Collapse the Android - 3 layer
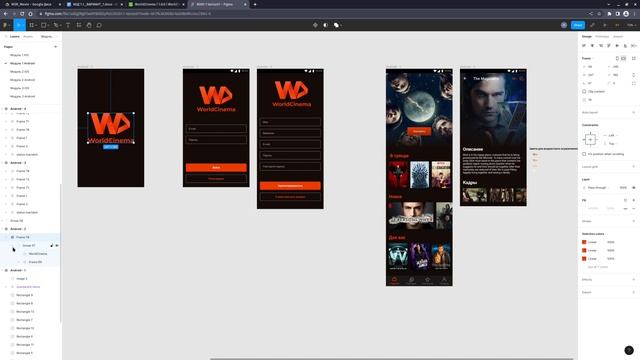The image size is (640, 360). pyautogui.click(x=2, y=163)
